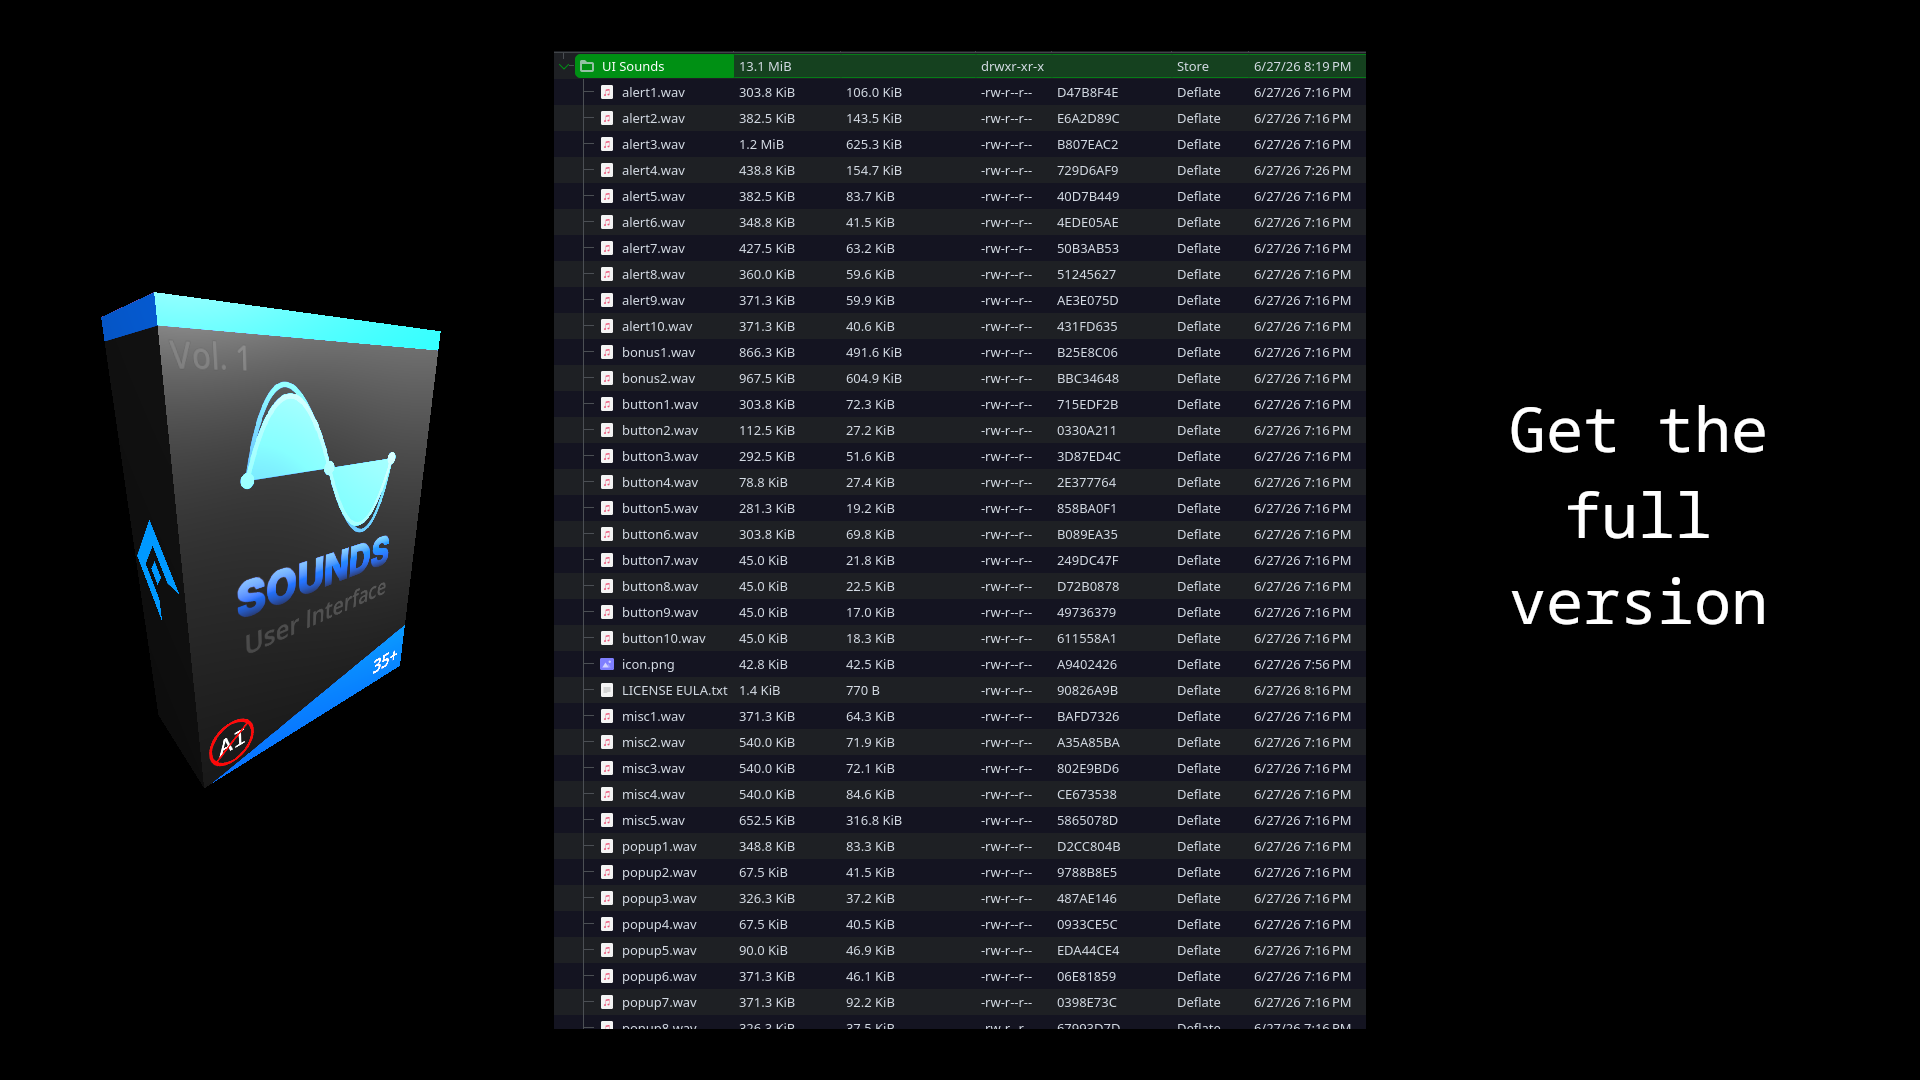This screenshot has height=1080, width=1920.
Task: Click the Store method in UI Sounds row
Action: click(x=1193, y=66)
